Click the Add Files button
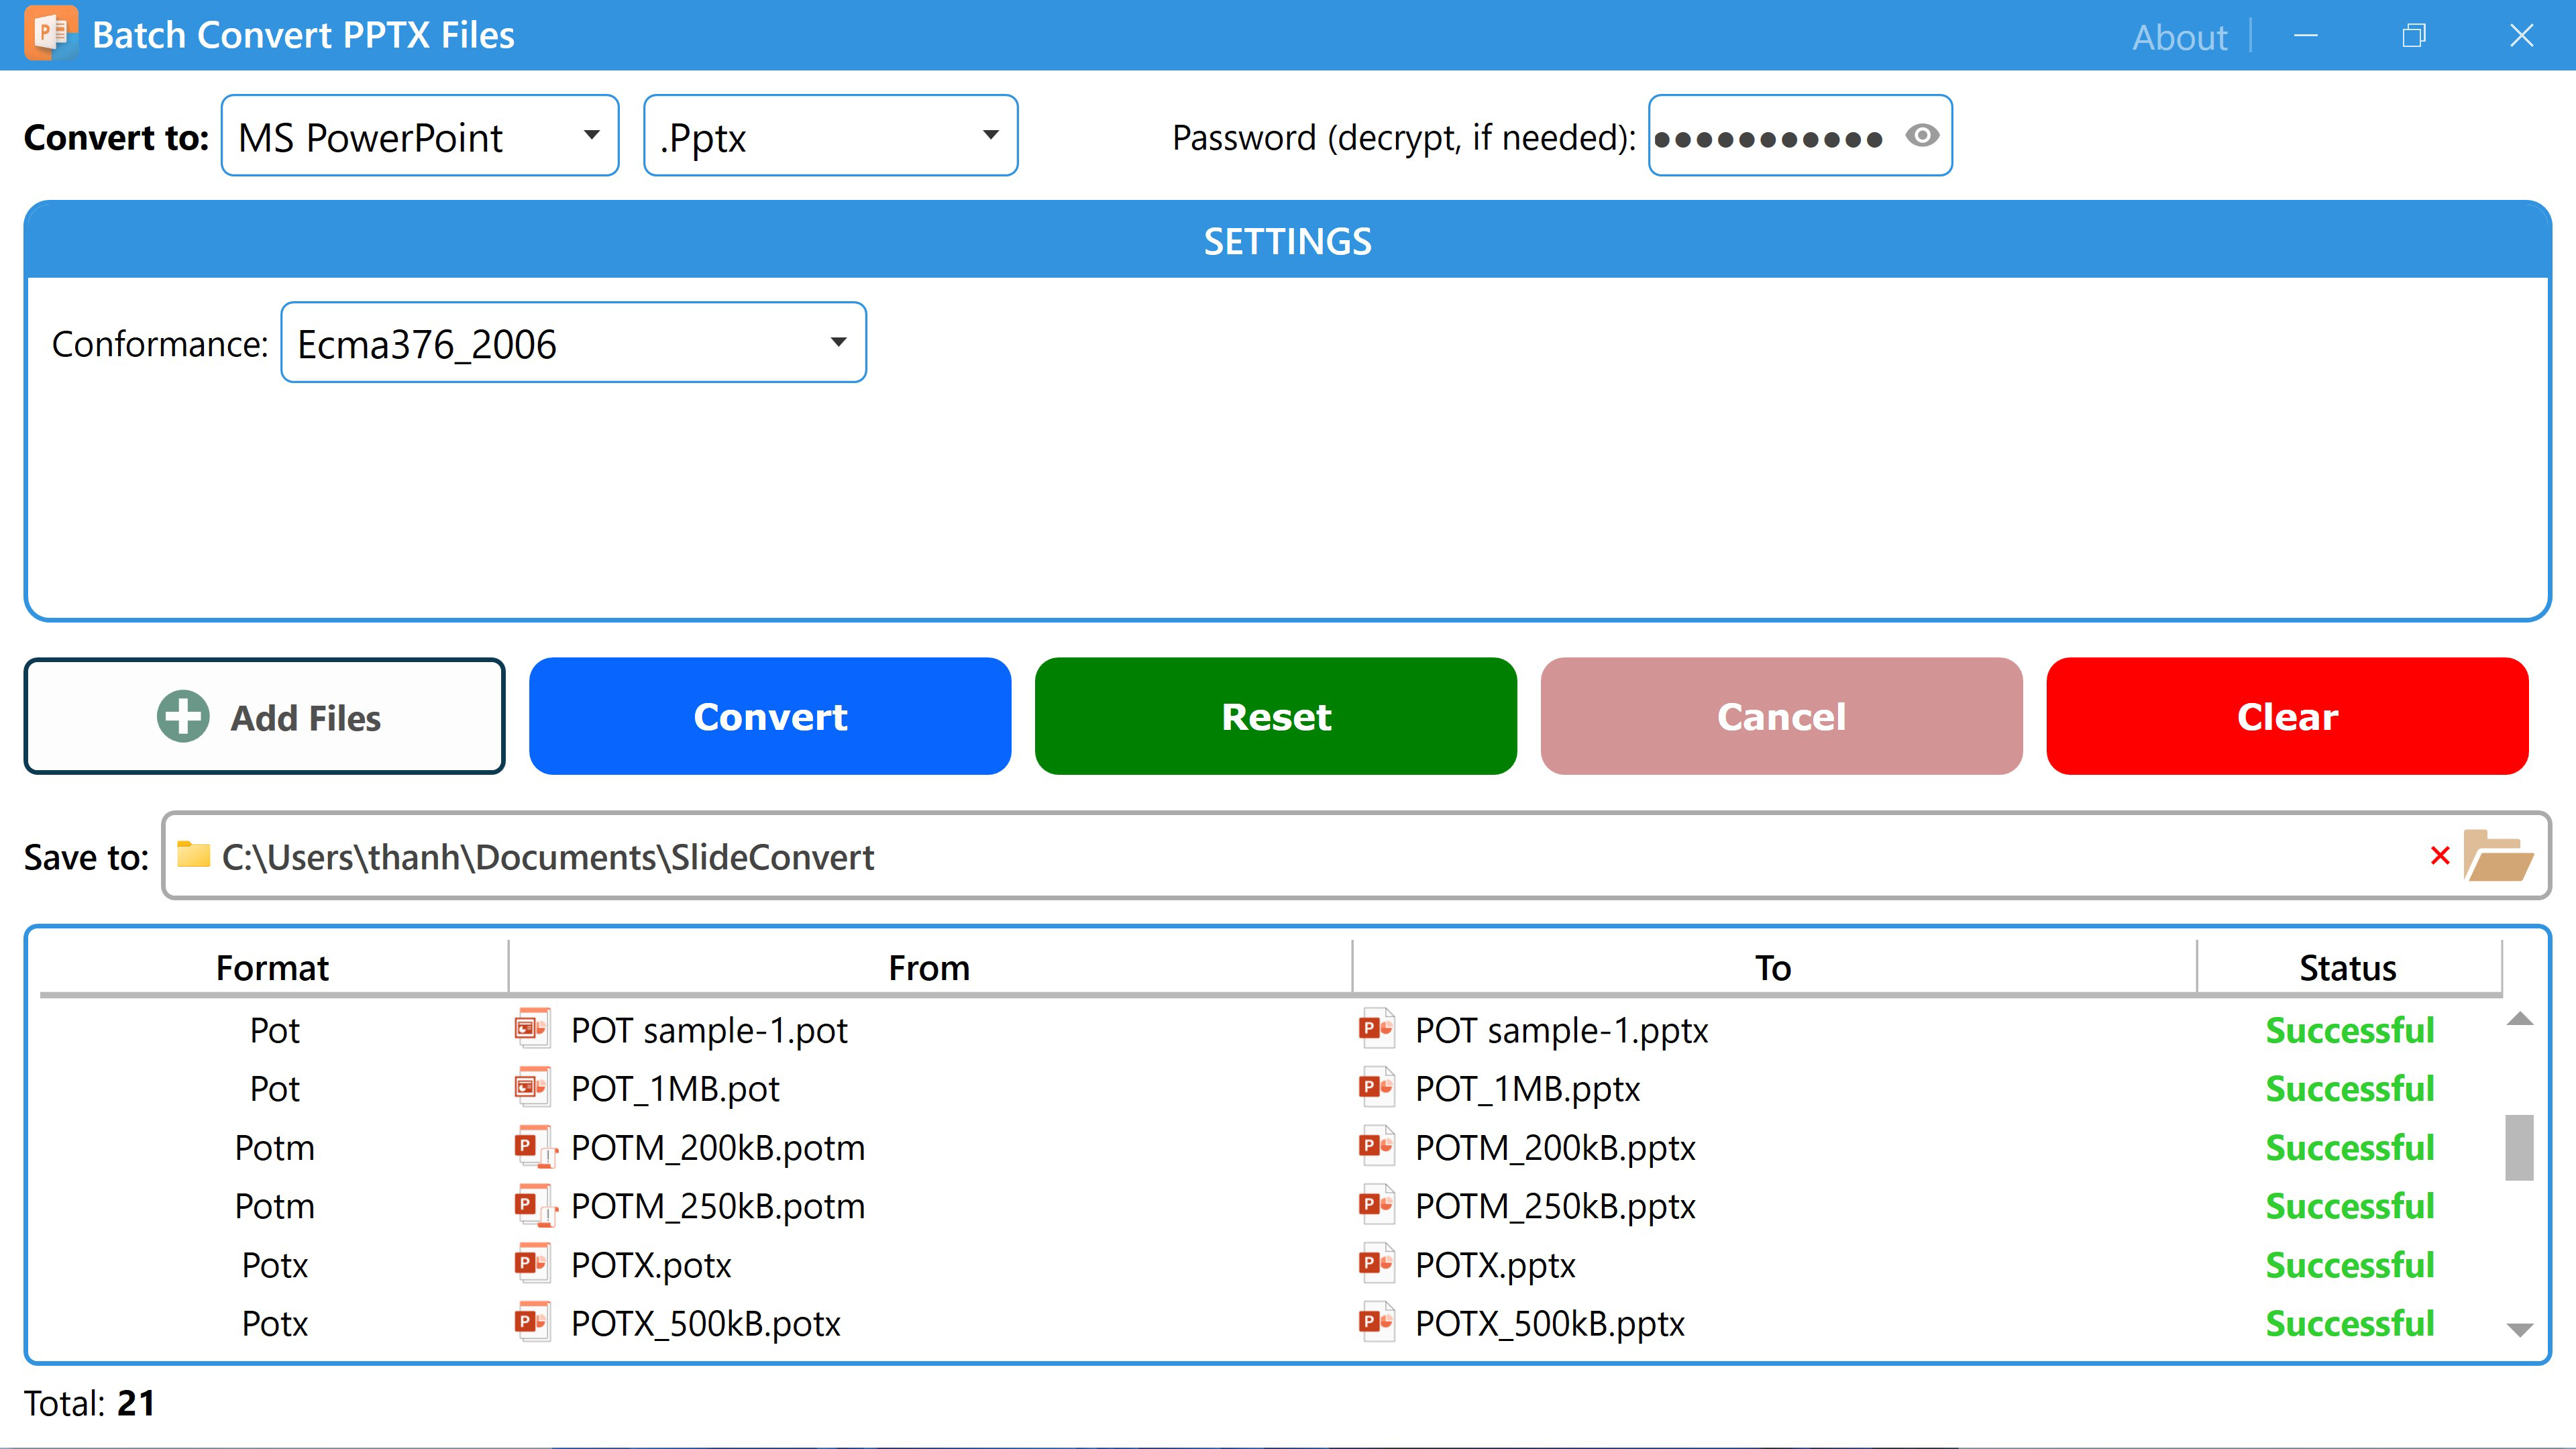The height and width of the screenshot is (1449, 2576). click(265, 716)
